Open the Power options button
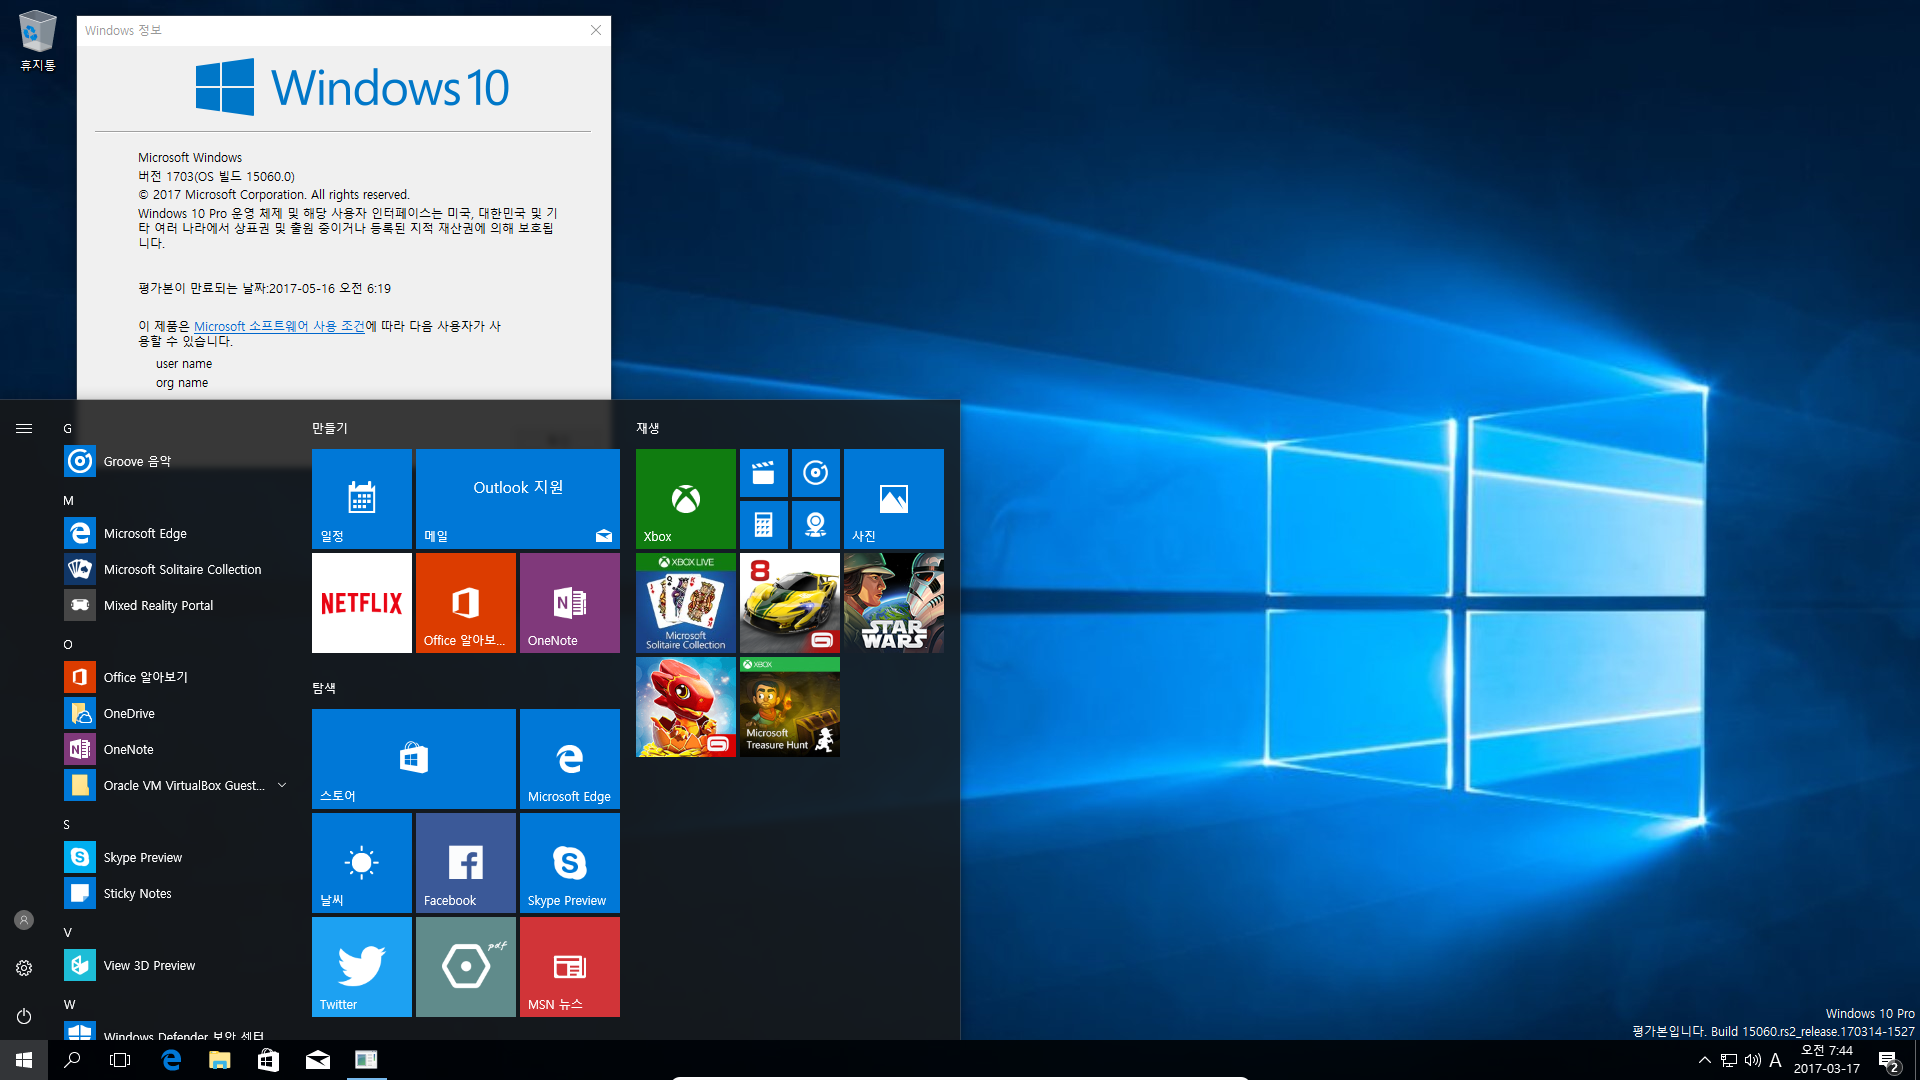The image size is (1920, 1080). pyautogui.click(x=24, y=1016)
